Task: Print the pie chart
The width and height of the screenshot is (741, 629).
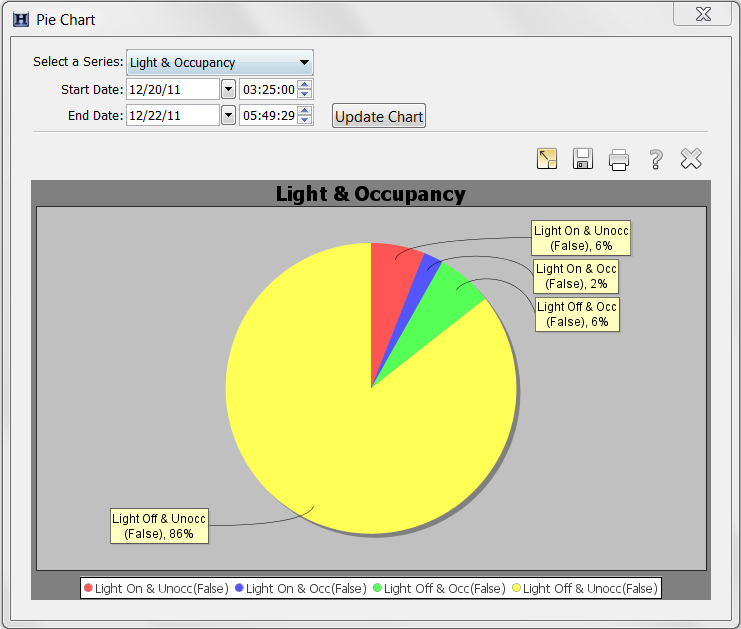Action: 619,158
